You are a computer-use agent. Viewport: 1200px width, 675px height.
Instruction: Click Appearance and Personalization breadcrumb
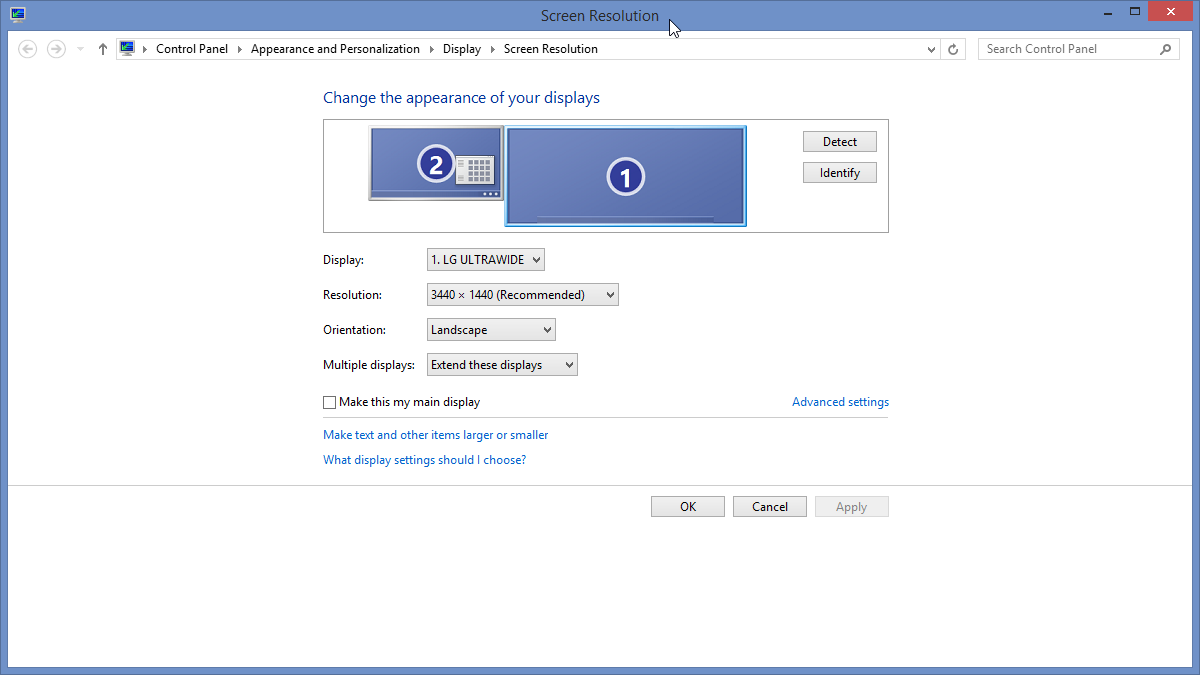[x=335, y=49]
